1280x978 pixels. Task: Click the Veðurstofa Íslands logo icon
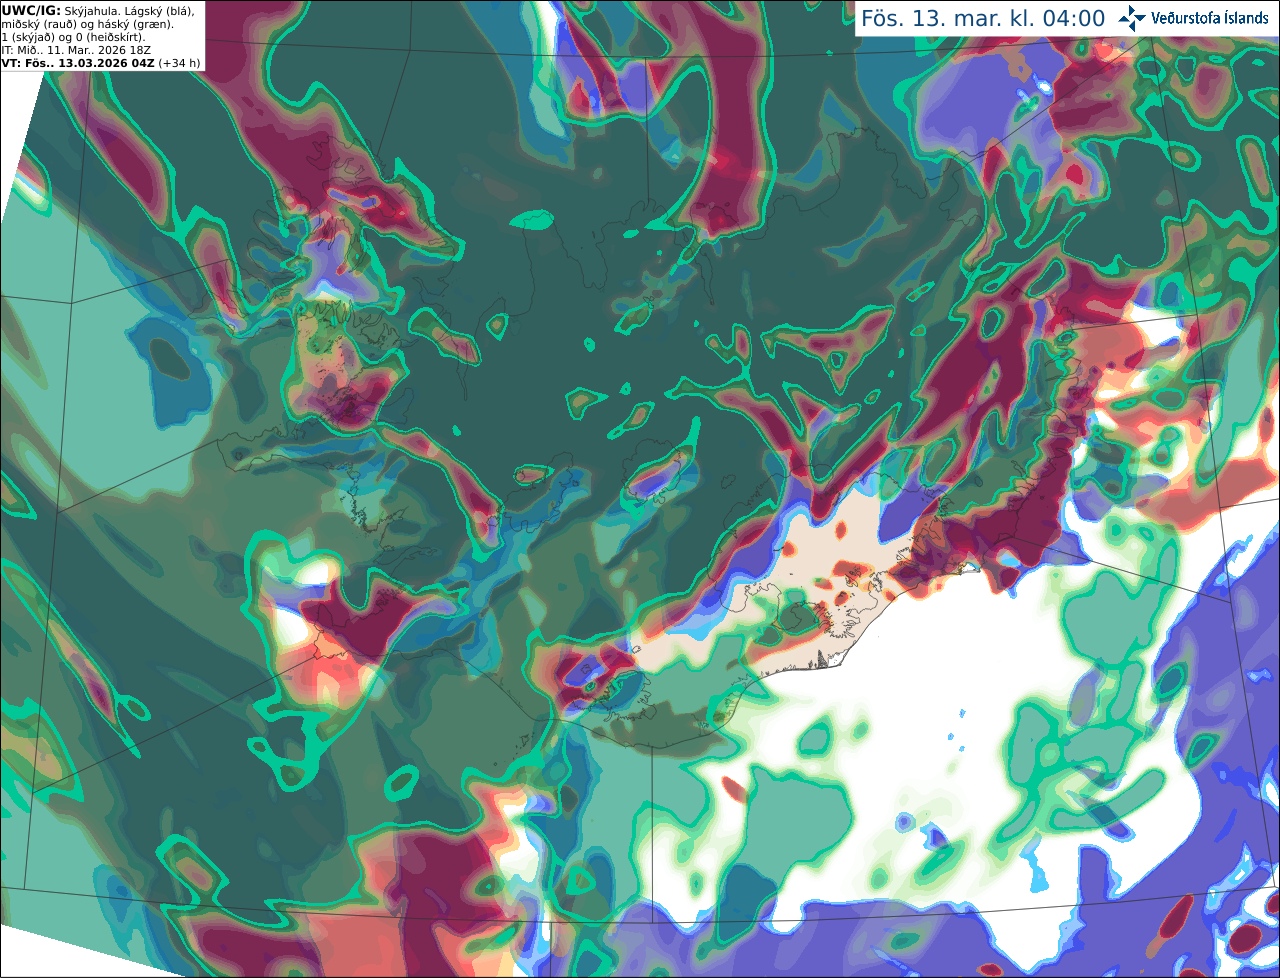pos(1132,18)
